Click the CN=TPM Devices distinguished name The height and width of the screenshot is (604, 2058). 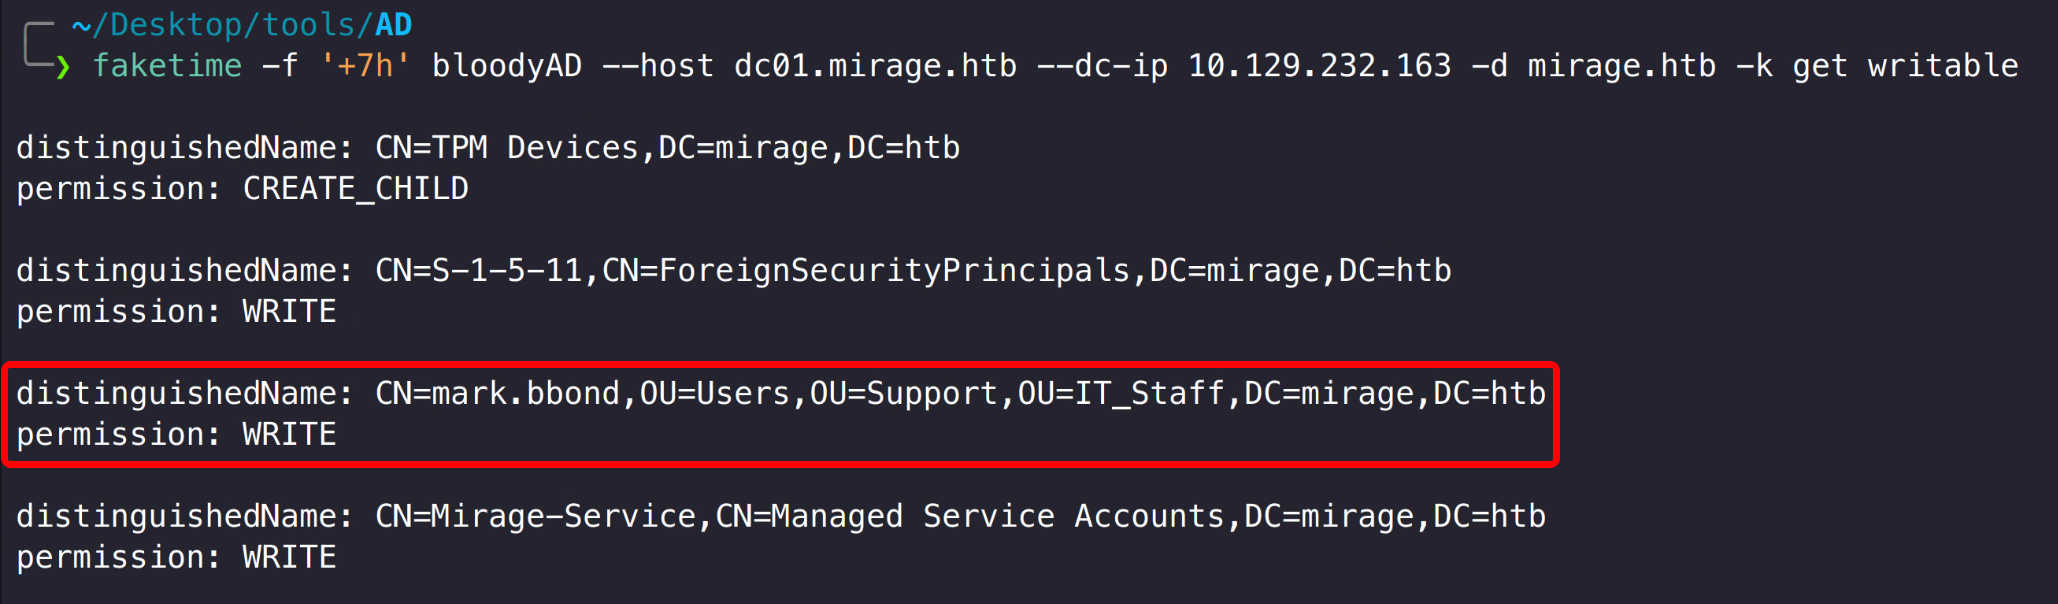(667, 148)
